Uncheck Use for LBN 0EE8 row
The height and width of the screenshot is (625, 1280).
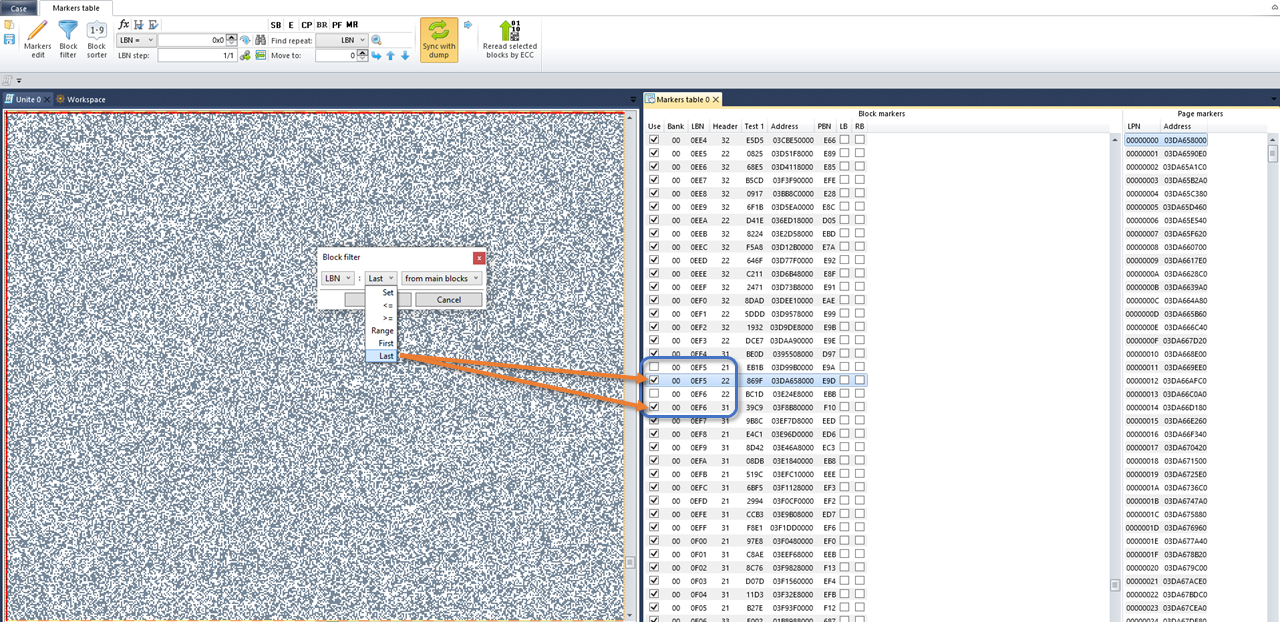(x=654, y=193)
